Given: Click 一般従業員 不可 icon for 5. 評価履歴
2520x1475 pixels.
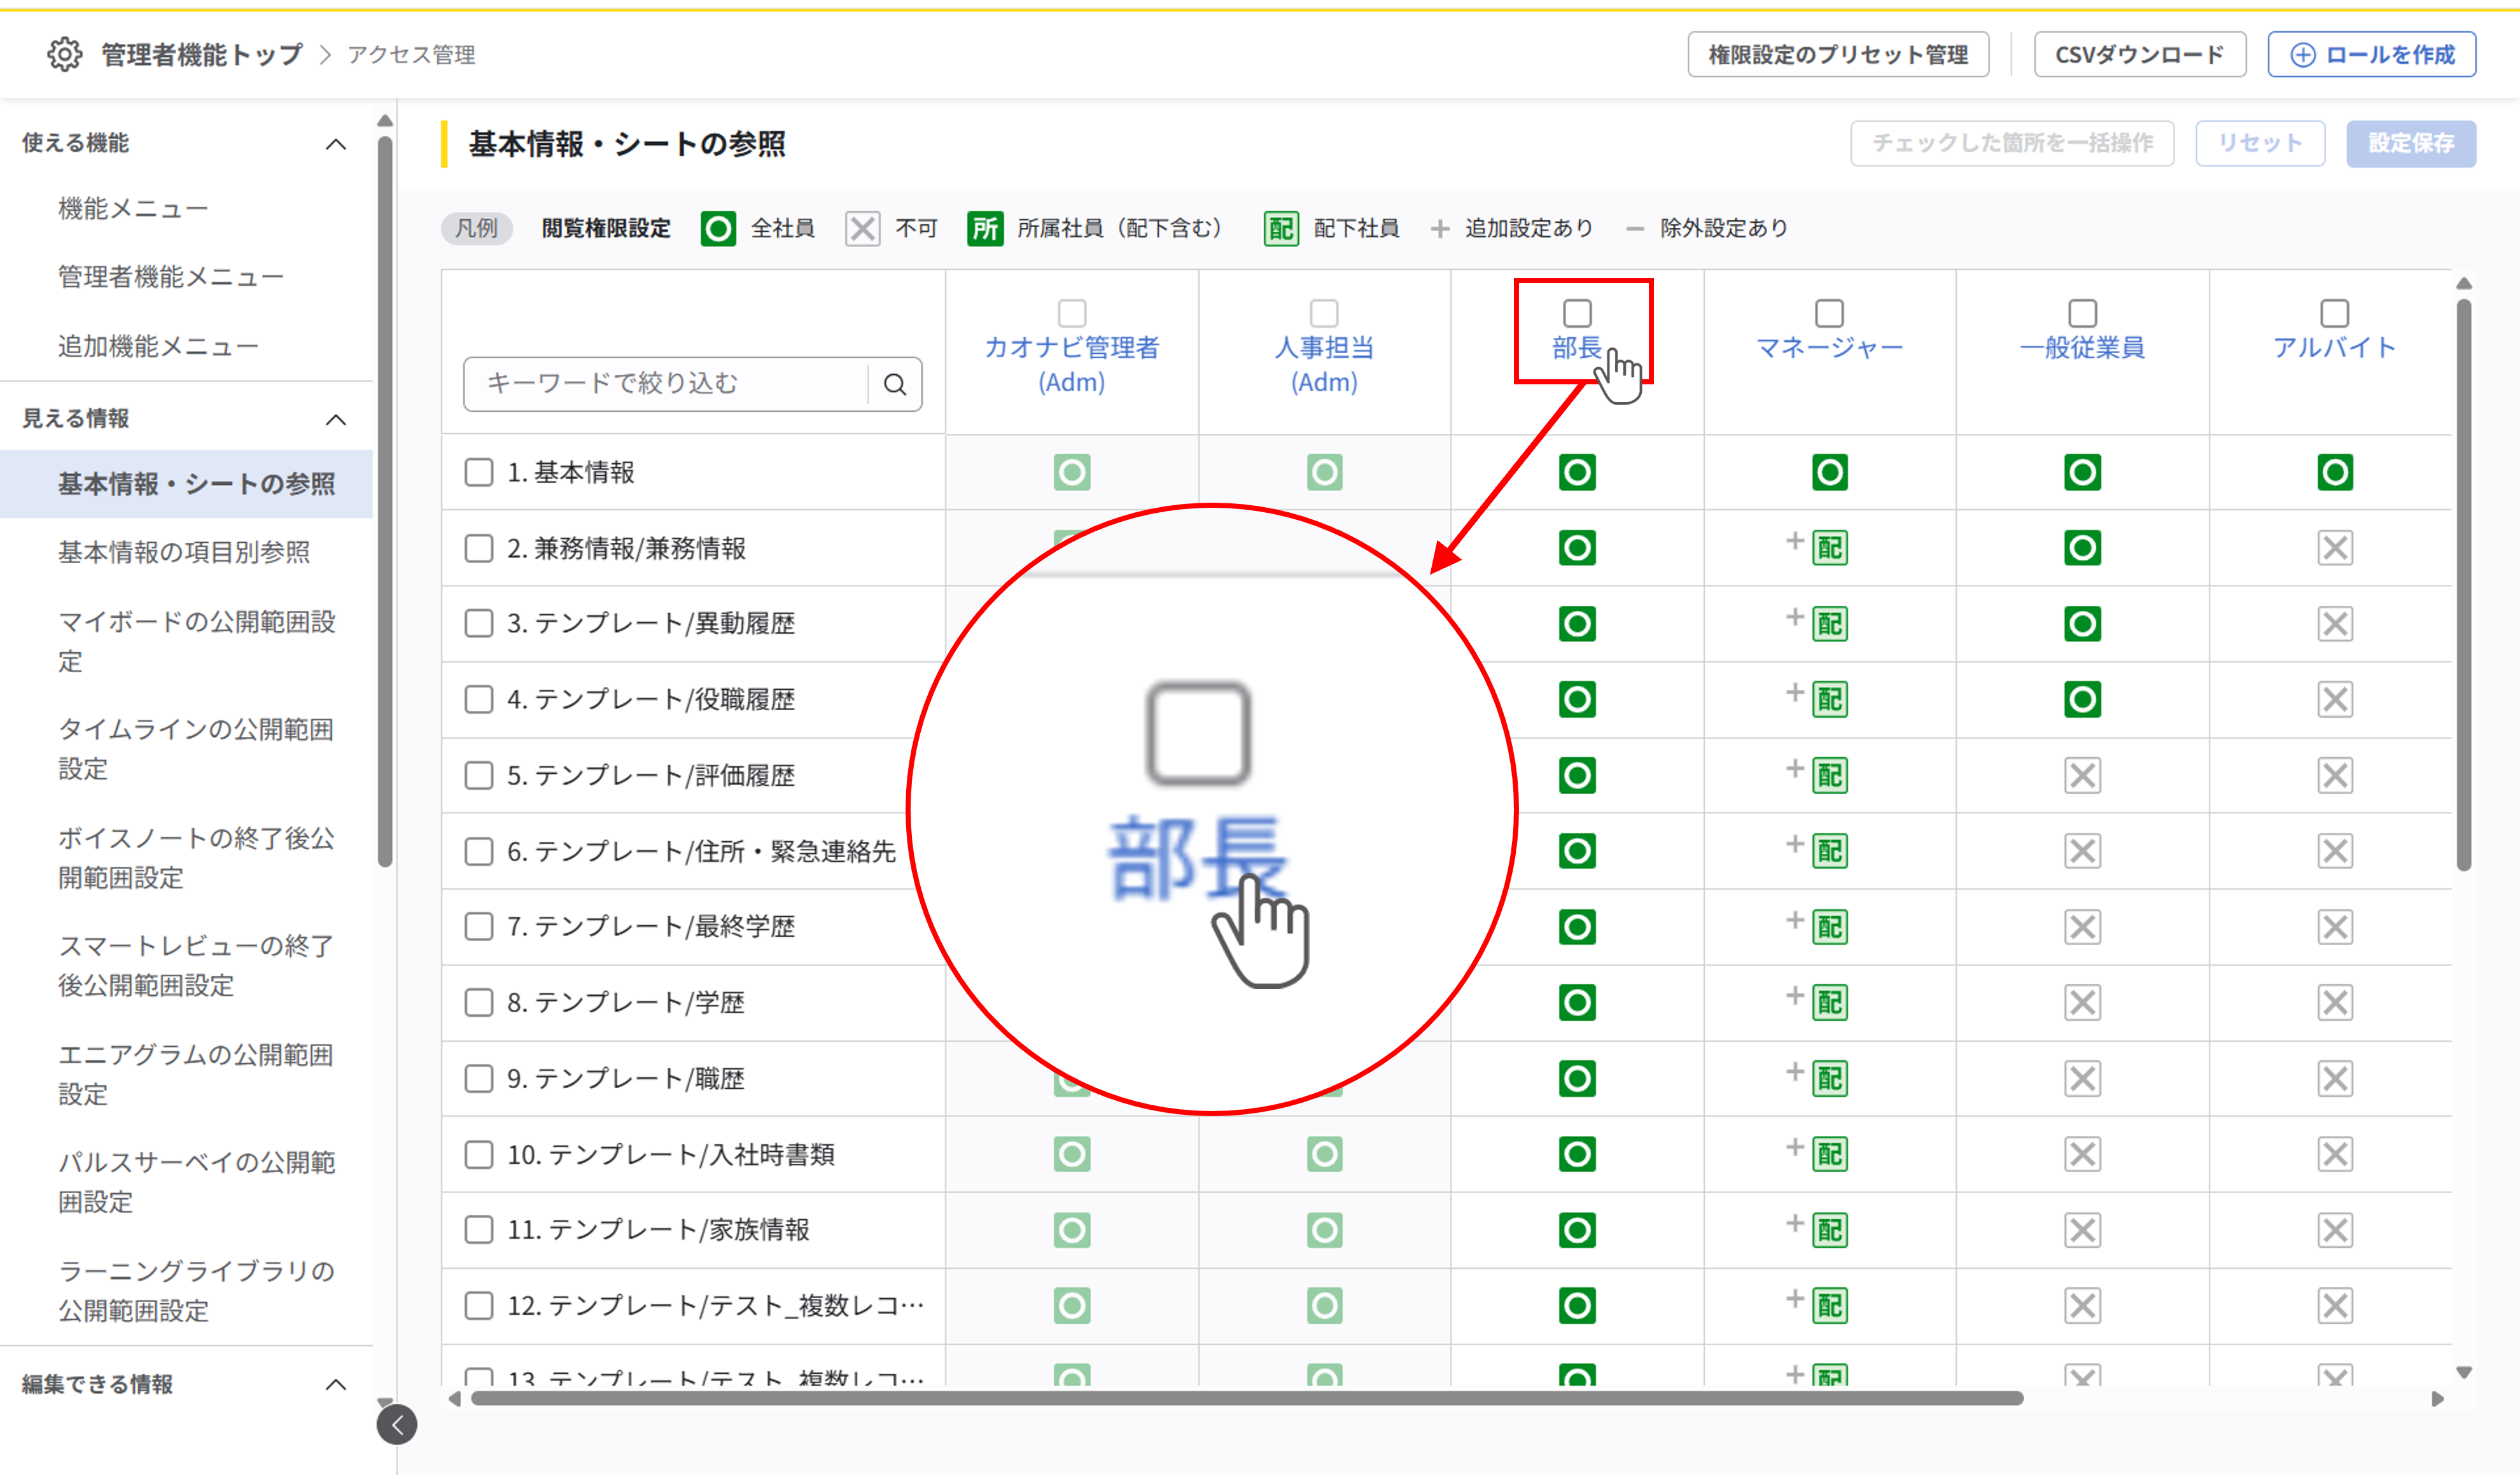Looking at the screenshot, I should (2082, 775).
